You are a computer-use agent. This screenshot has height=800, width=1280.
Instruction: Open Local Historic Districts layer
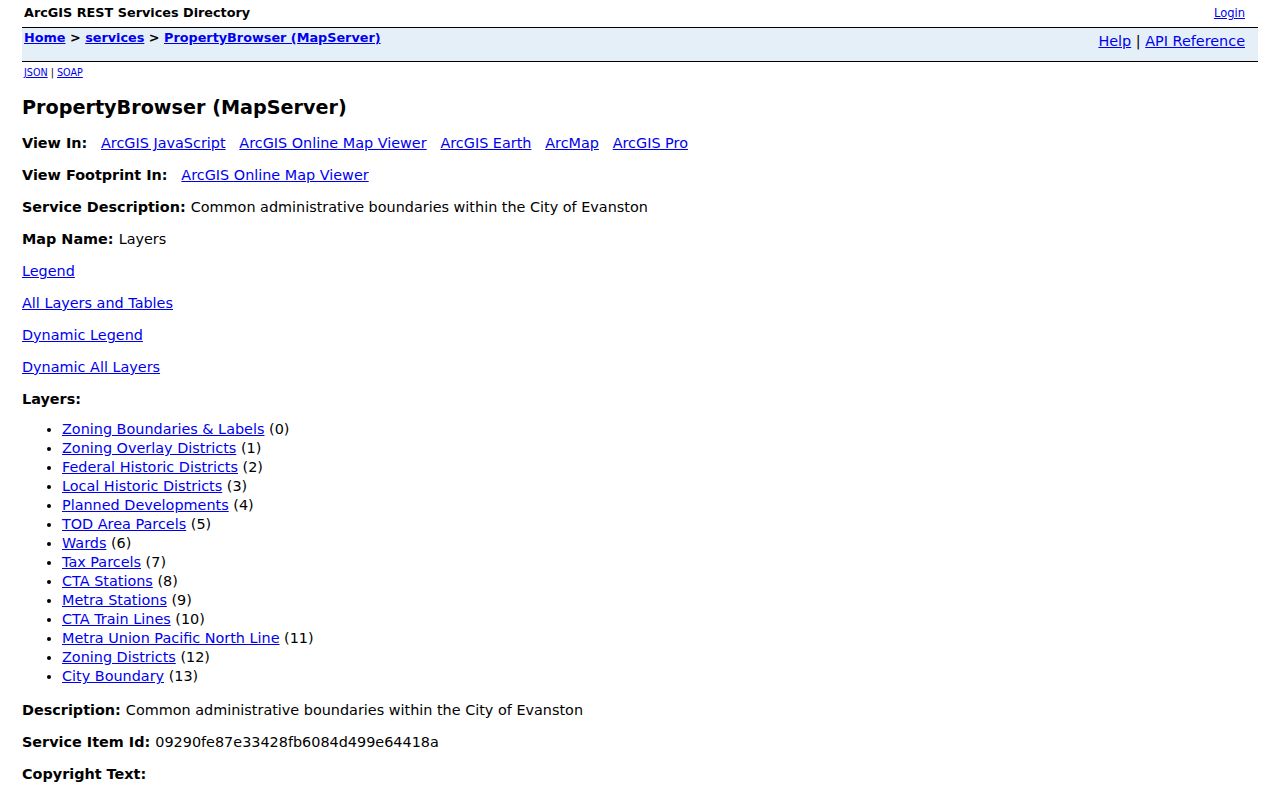coord(142,486)
